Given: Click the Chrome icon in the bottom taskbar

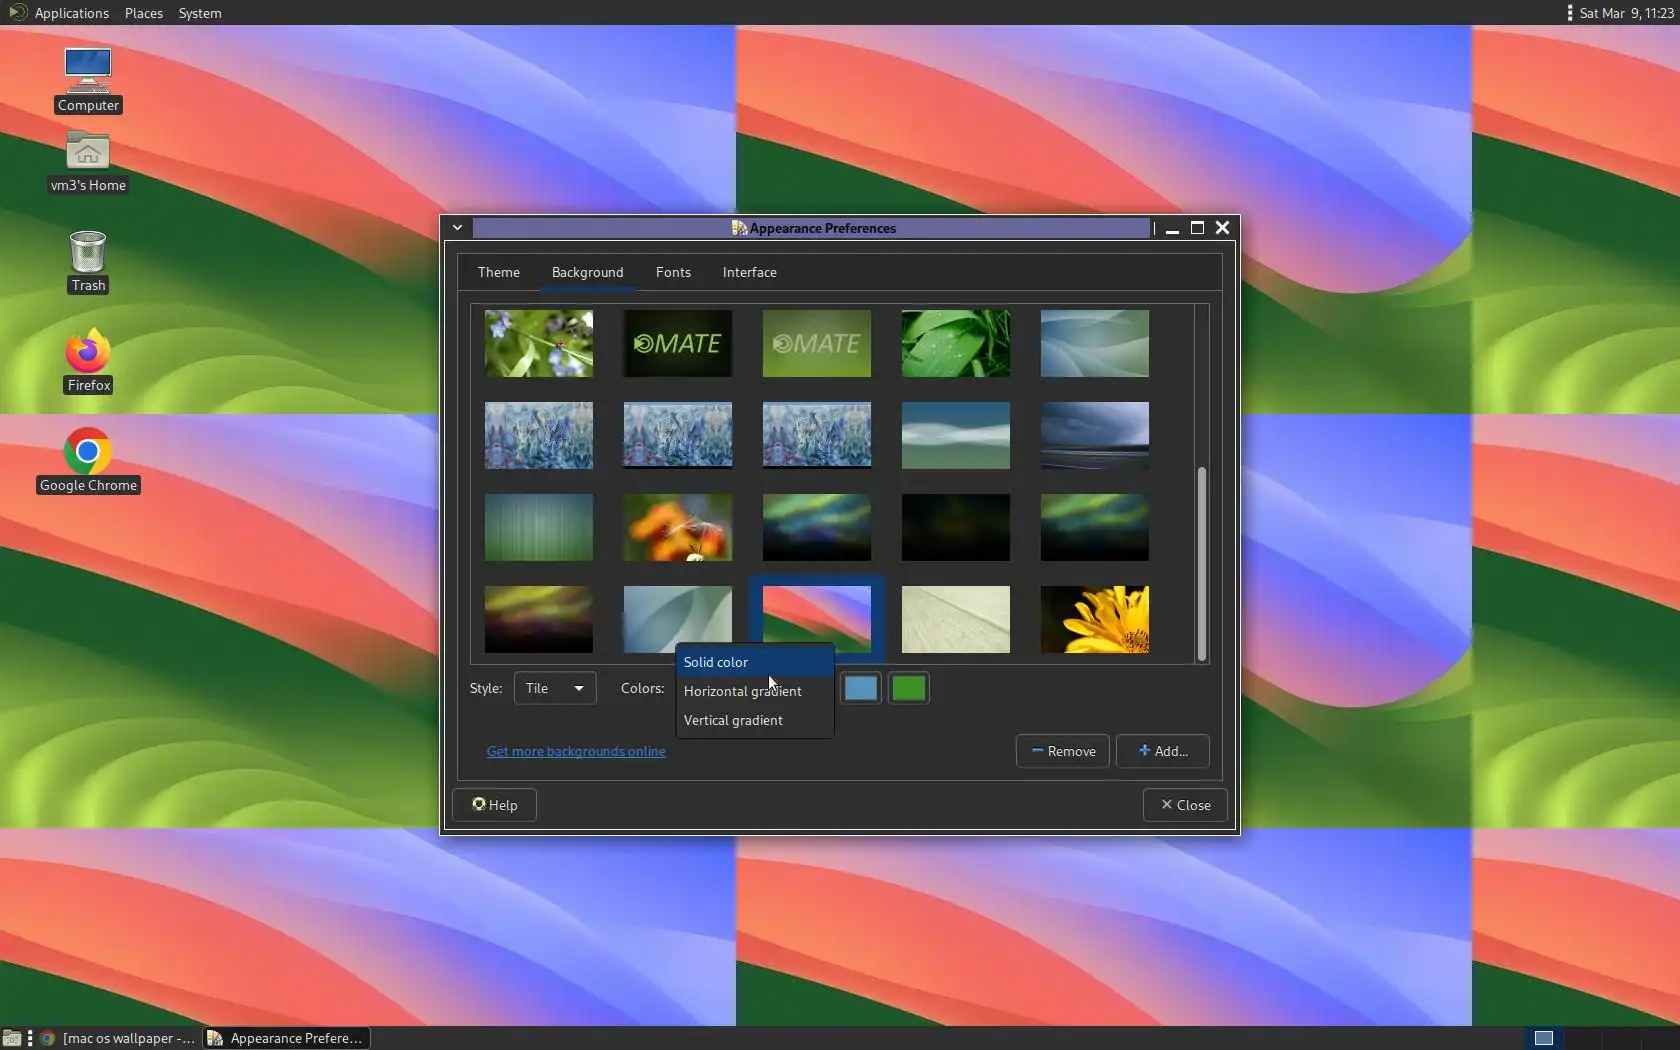Looking at the screenshot, I should pos(47,1038).
